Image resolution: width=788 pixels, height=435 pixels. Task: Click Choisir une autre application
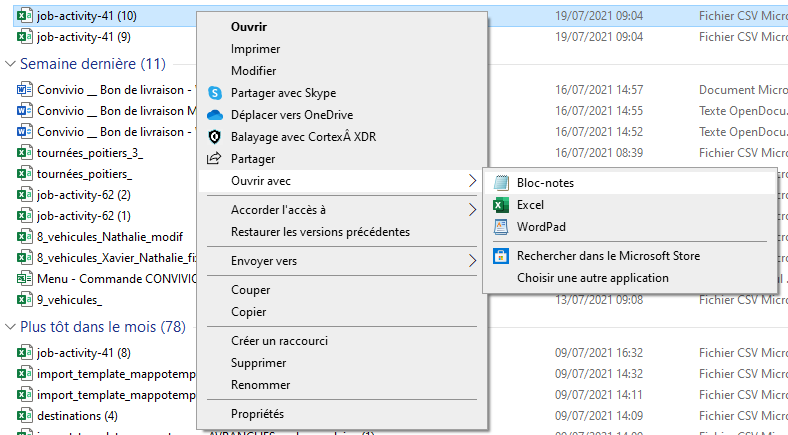point(592,278)
